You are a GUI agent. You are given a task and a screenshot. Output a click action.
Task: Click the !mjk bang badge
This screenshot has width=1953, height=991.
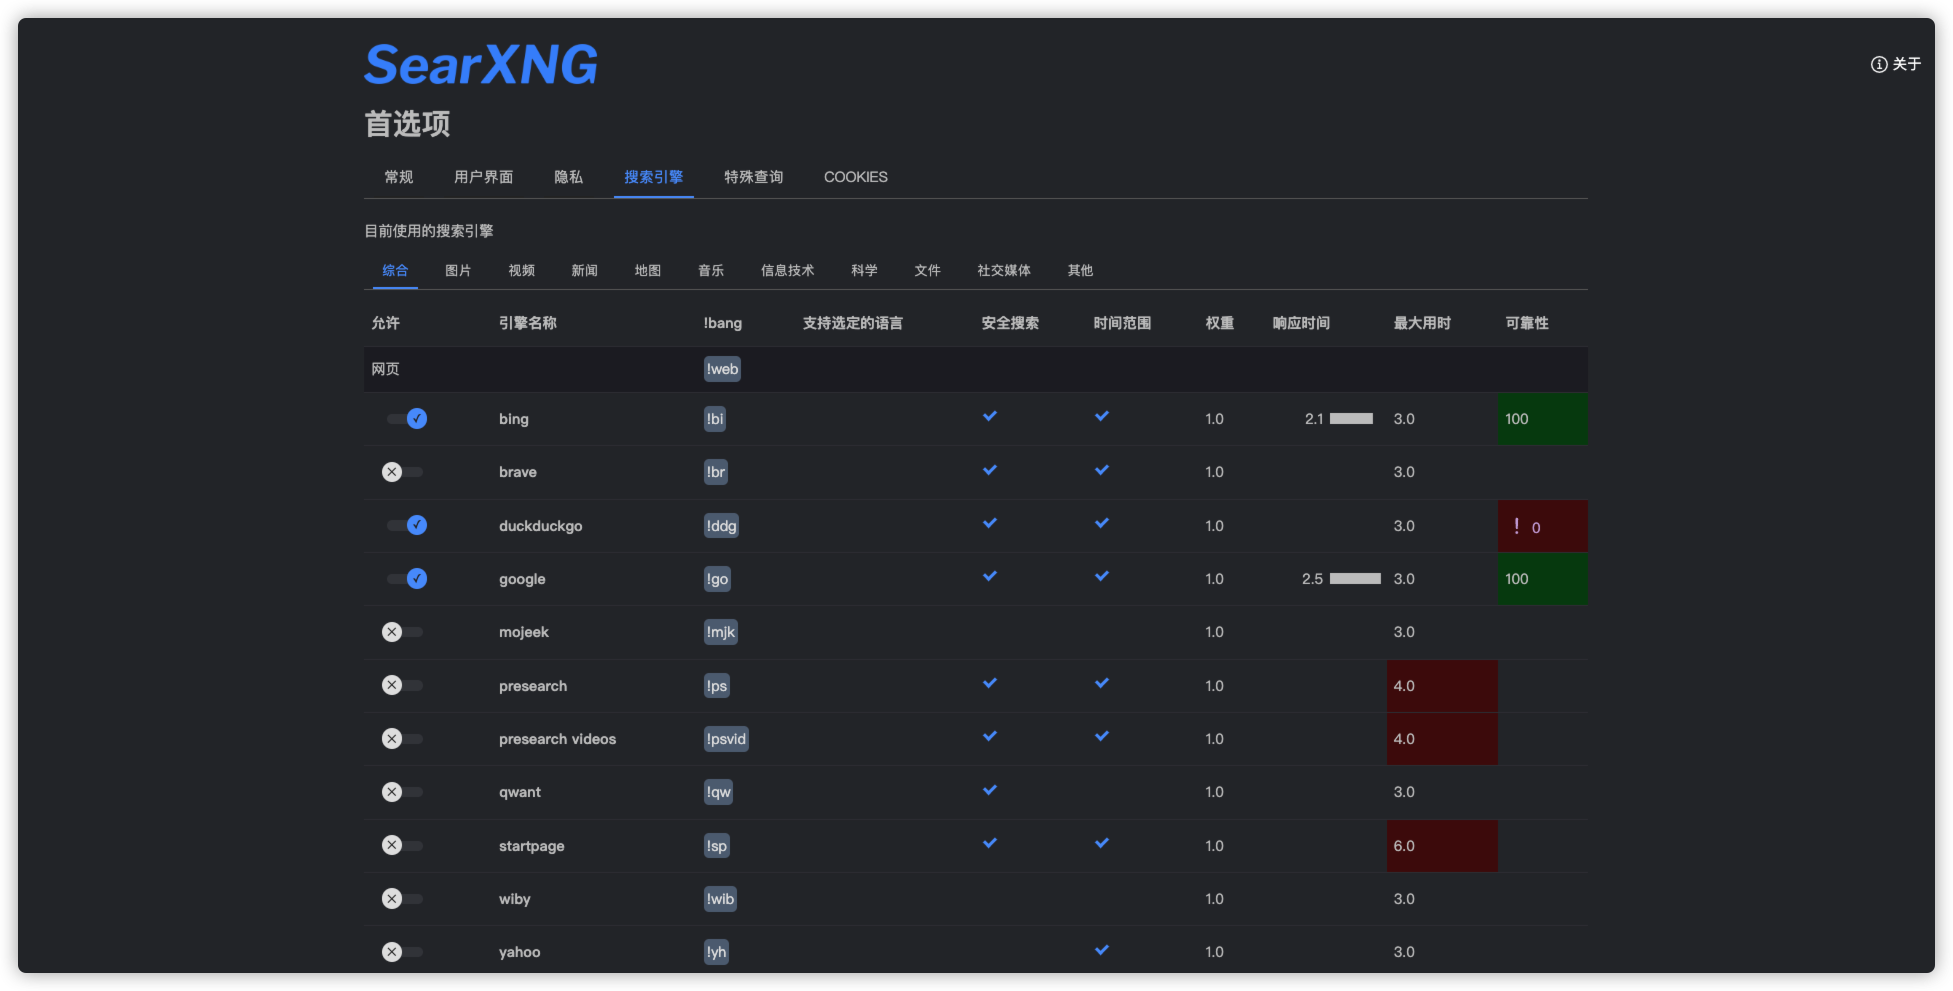(721, 632)
